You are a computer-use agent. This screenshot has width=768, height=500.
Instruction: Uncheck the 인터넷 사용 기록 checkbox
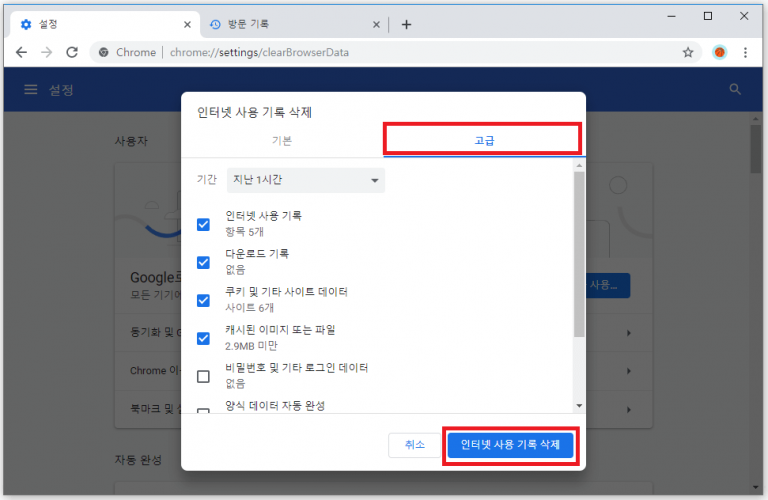click(x=203, y=224)
